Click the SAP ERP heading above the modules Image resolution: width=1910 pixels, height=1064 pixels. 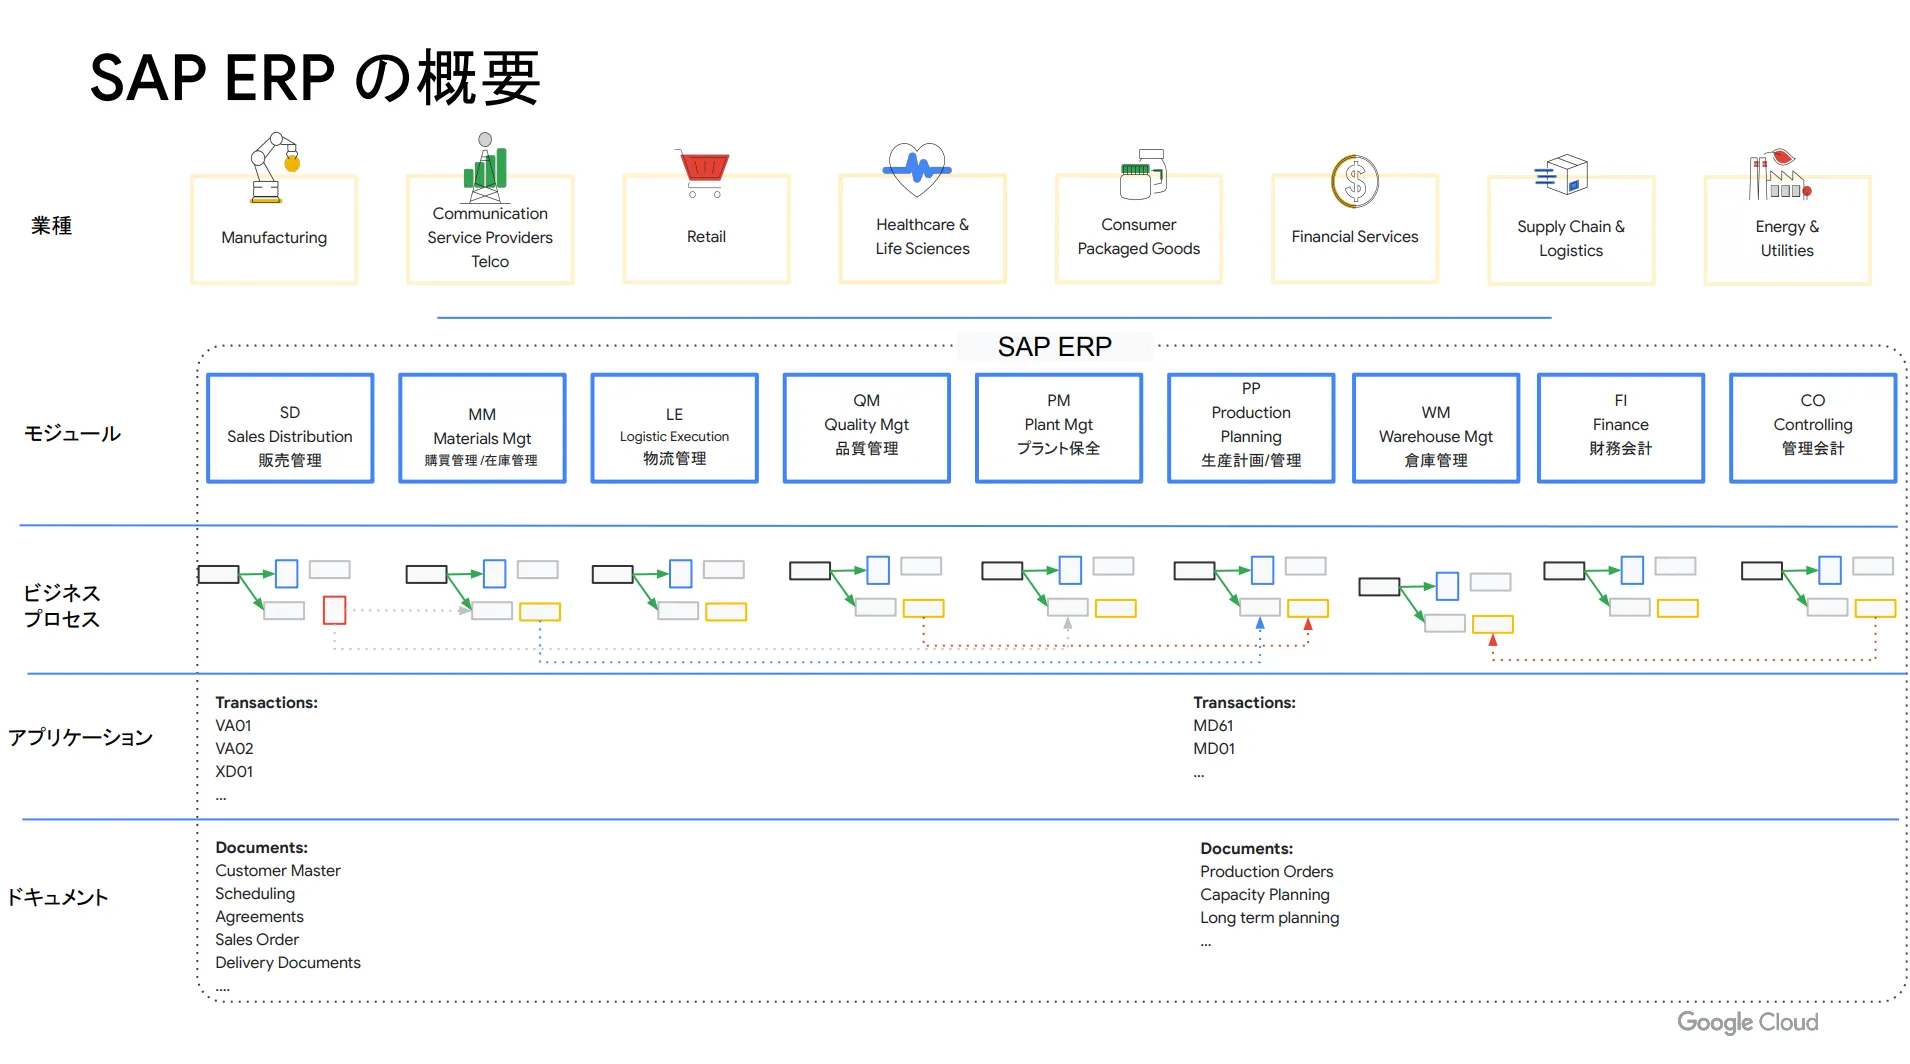pyautogui.click(x=1054, y=346)
